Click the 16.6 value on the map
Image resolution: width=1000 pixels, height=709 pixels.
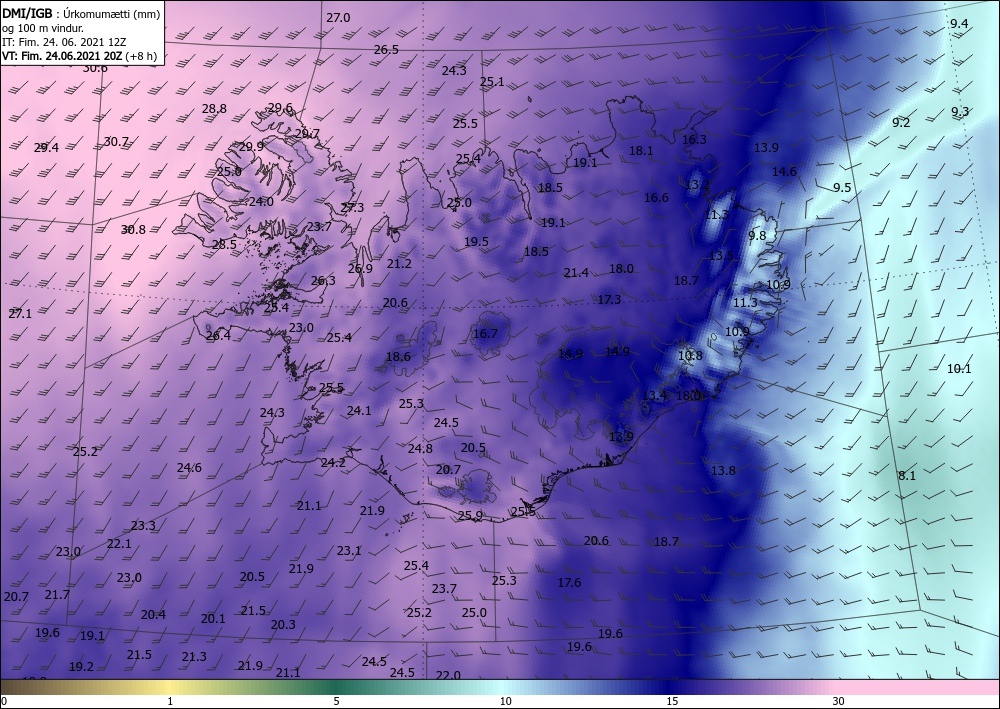tap(656, 198)
